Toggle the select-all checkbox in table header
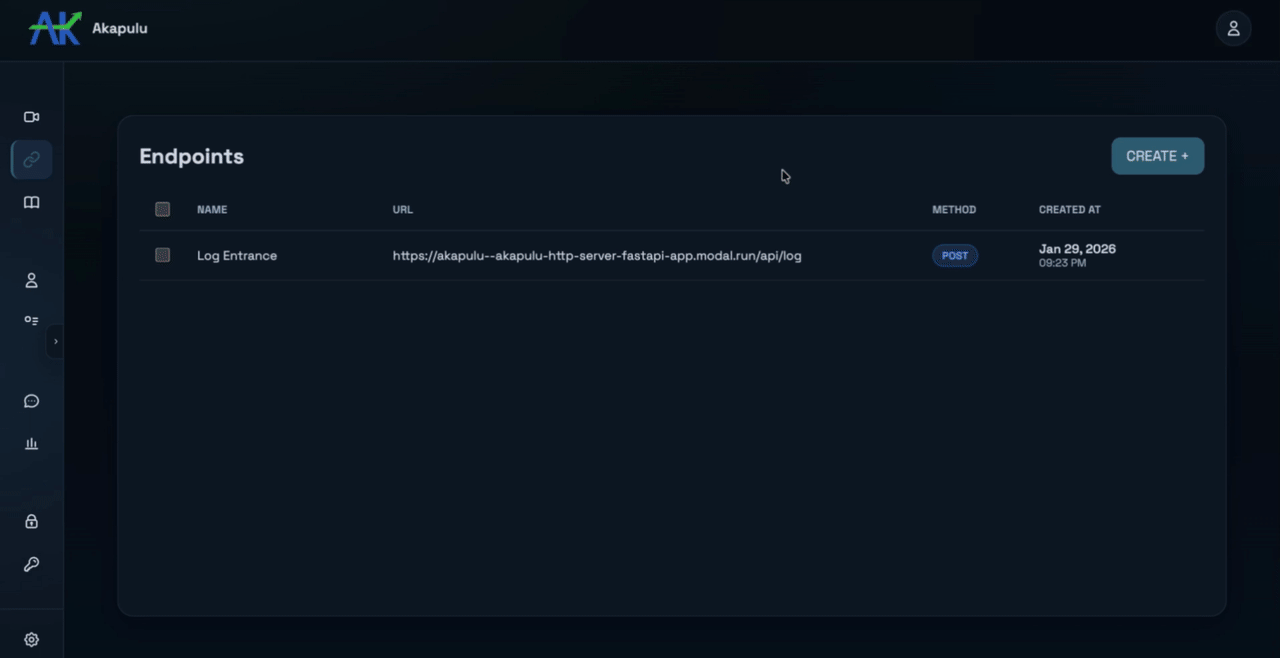 [x=162, y=209]
